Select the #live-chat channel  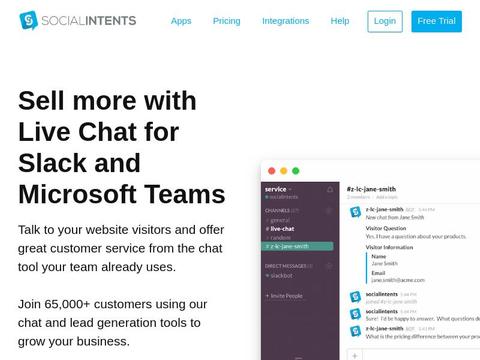(280, 229)
